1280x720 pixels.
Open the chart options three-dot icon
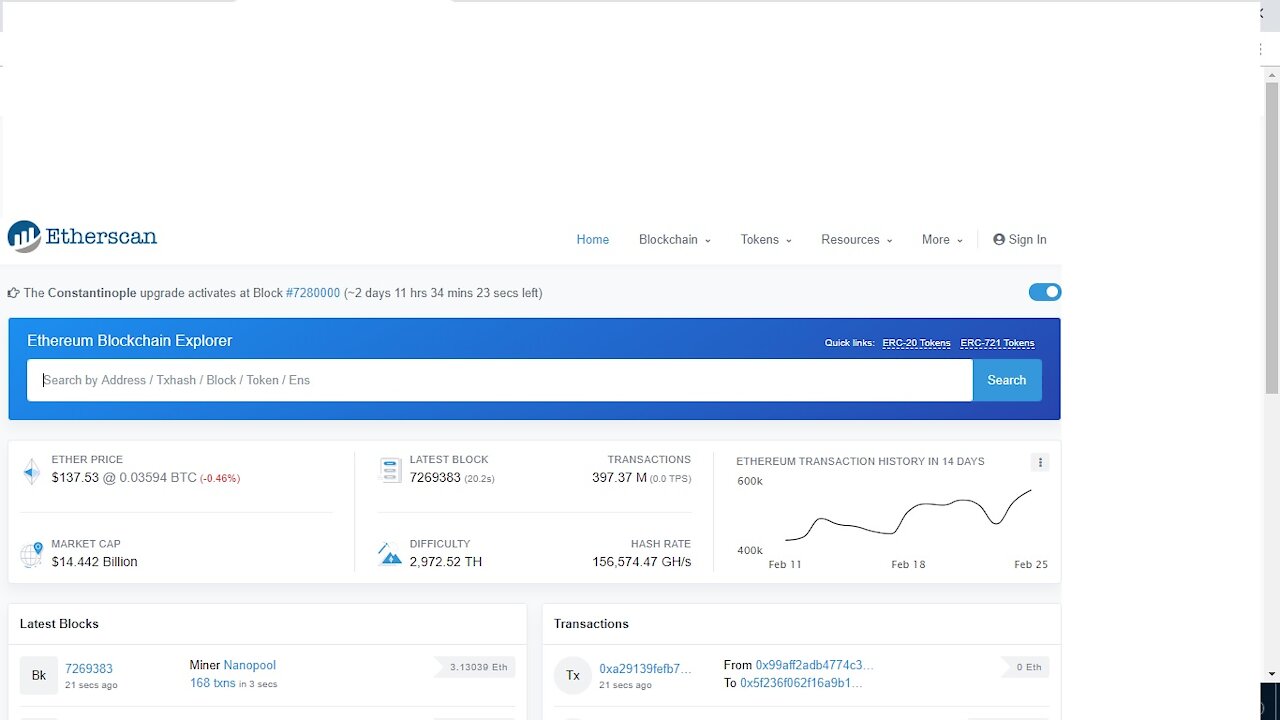click(x=1040, y=462)
